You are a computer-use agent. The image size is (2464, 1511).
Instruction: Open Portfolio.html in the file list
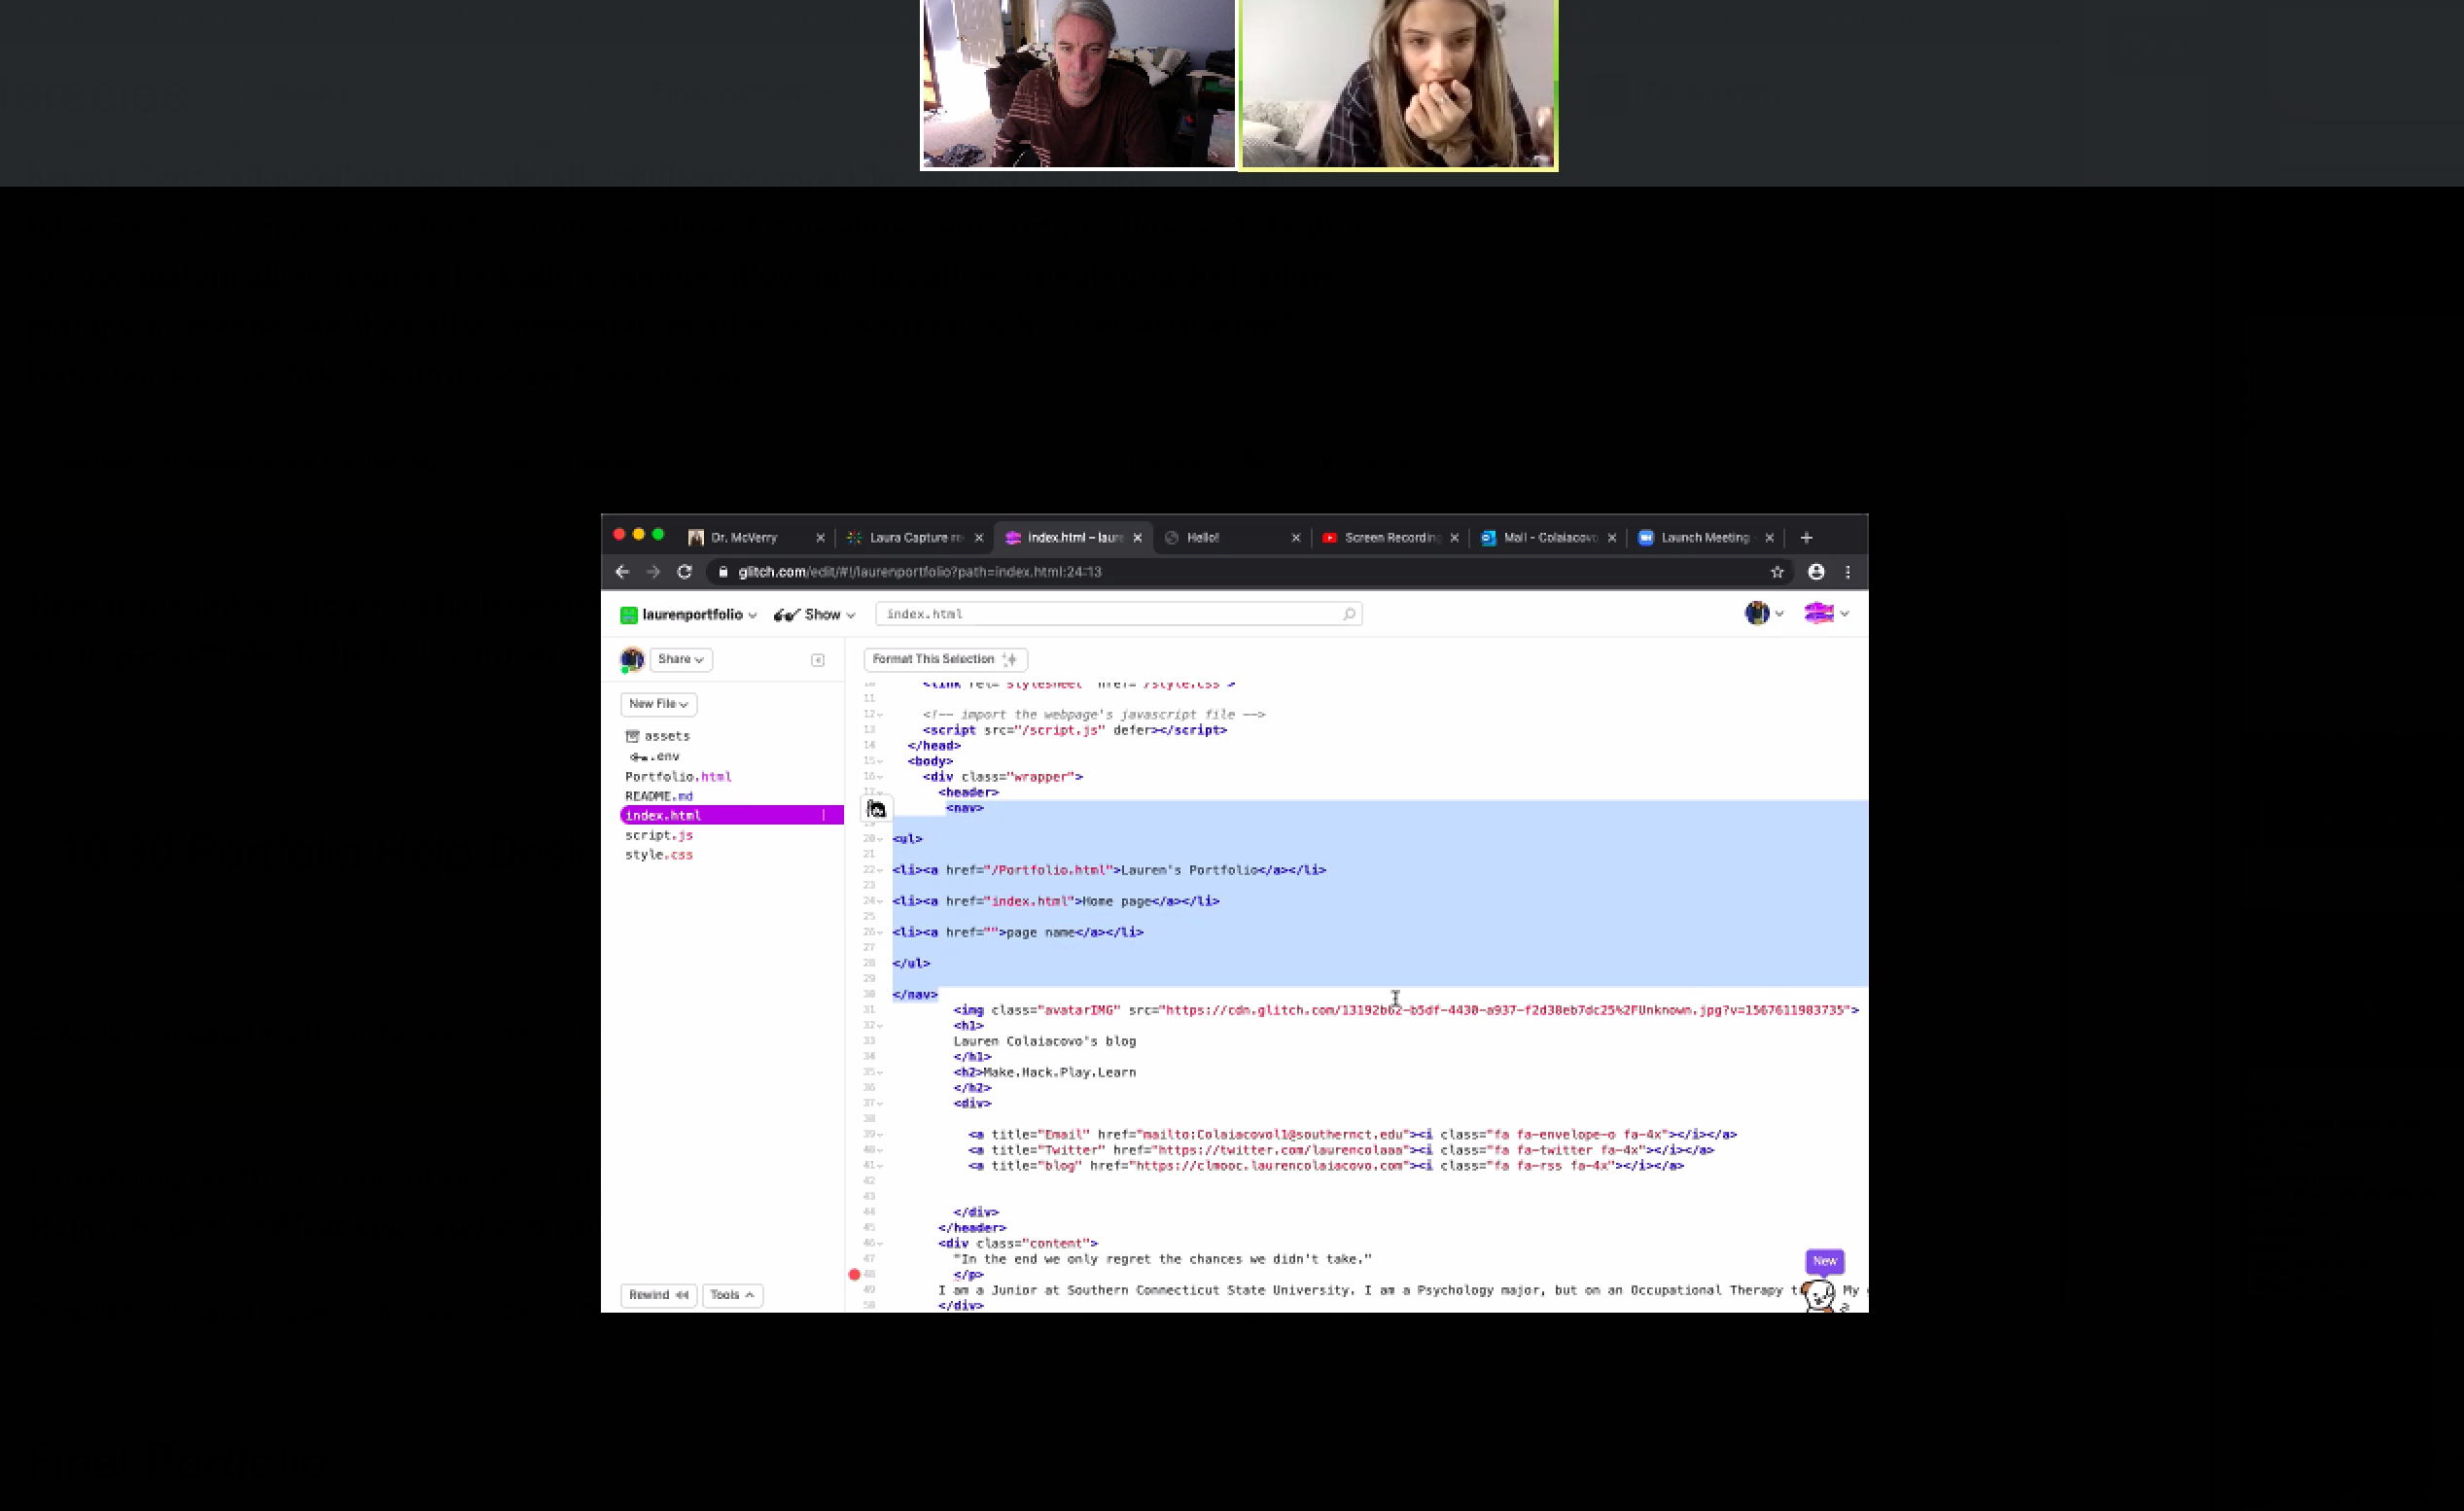[x=678, y=777]
